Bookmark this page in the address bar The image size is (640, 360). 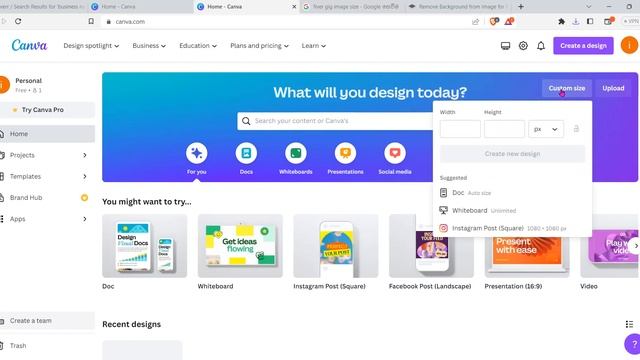coord(91,21)
